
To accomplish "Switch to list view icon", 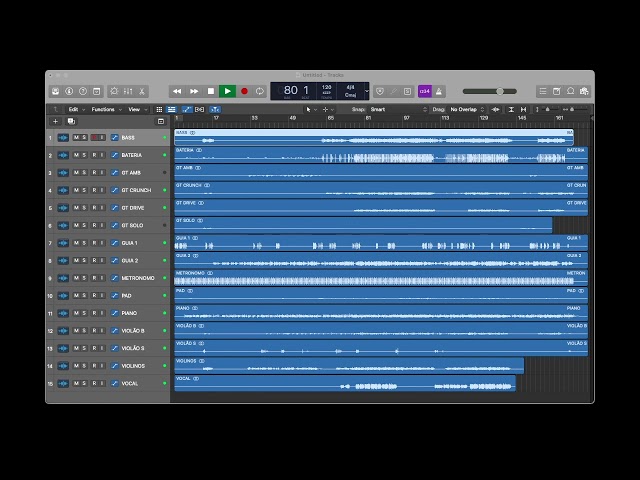I will coord(172,109).
